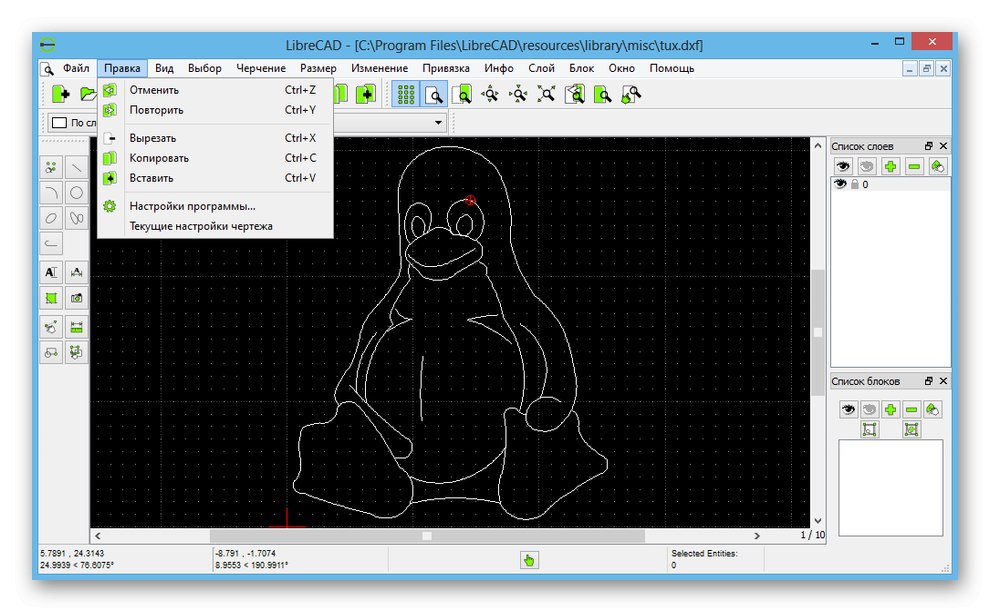Screen dimensions: 990x612
Task: Select the Dimension tool in left toolbox
Action: point(76,272)
